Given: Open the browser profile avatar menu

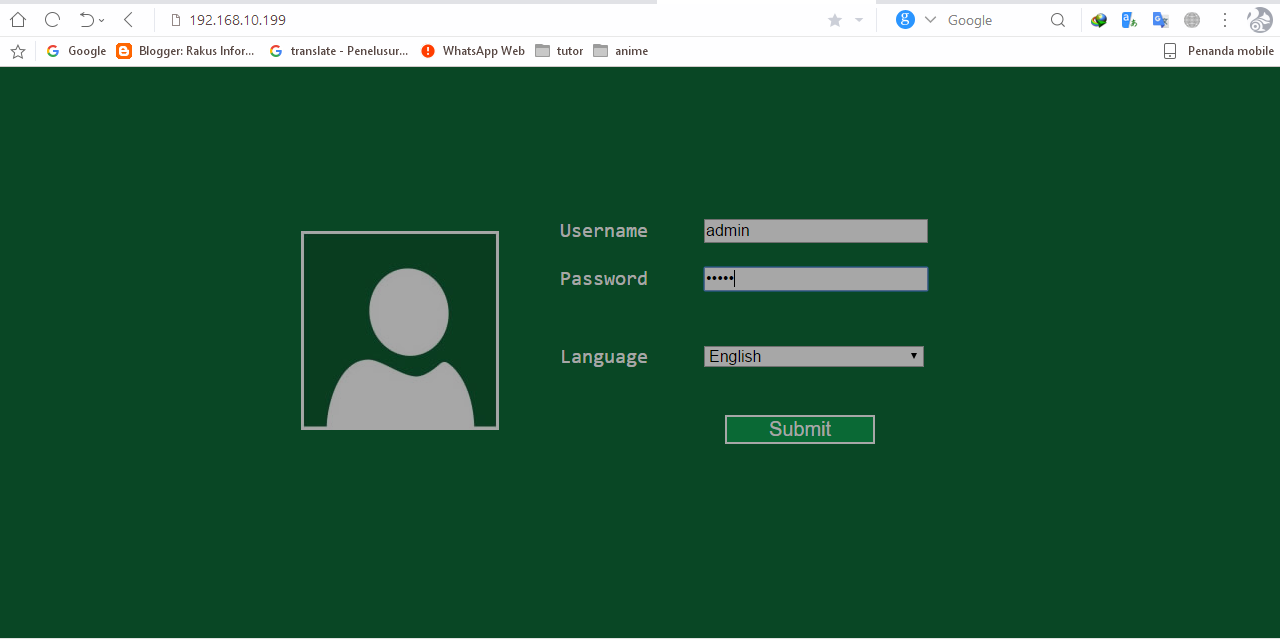Looking at the screenshot, I should 1258,19.
